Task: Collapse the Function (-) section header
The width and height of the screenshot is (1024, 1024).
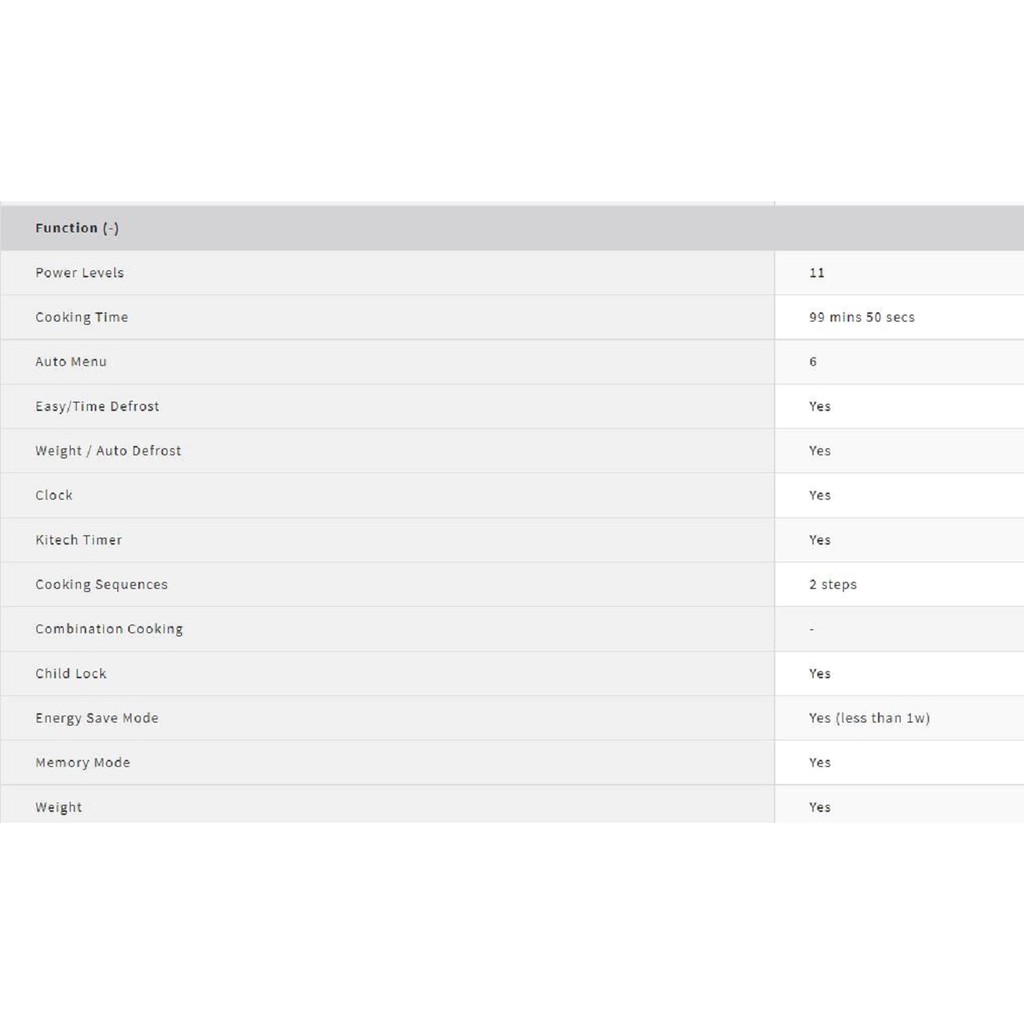Action: pyautogui.click(x=77, y=228)
